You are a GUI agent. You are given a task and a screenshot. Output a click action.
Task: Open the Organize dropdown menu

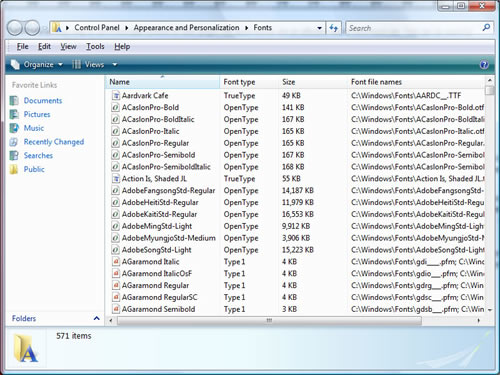(x=37, y=64)
